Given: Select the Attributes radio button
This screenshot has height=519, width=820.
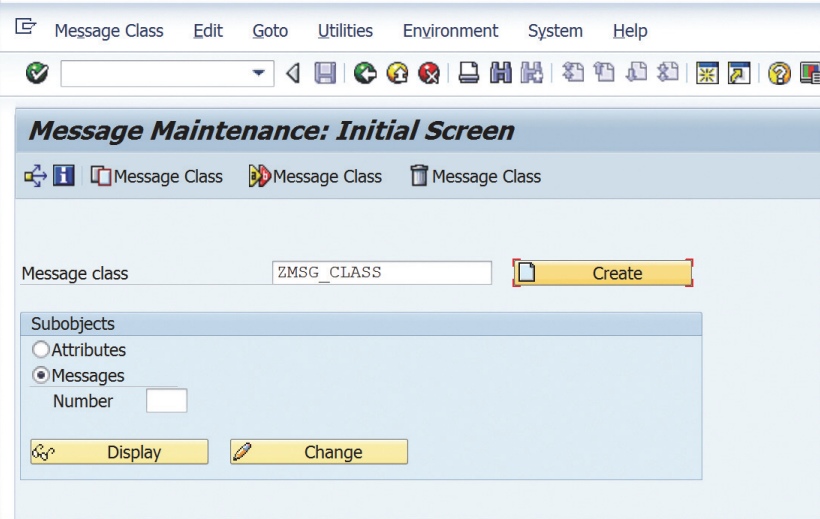Looking at the screenshot, I should tap(41, 349).
